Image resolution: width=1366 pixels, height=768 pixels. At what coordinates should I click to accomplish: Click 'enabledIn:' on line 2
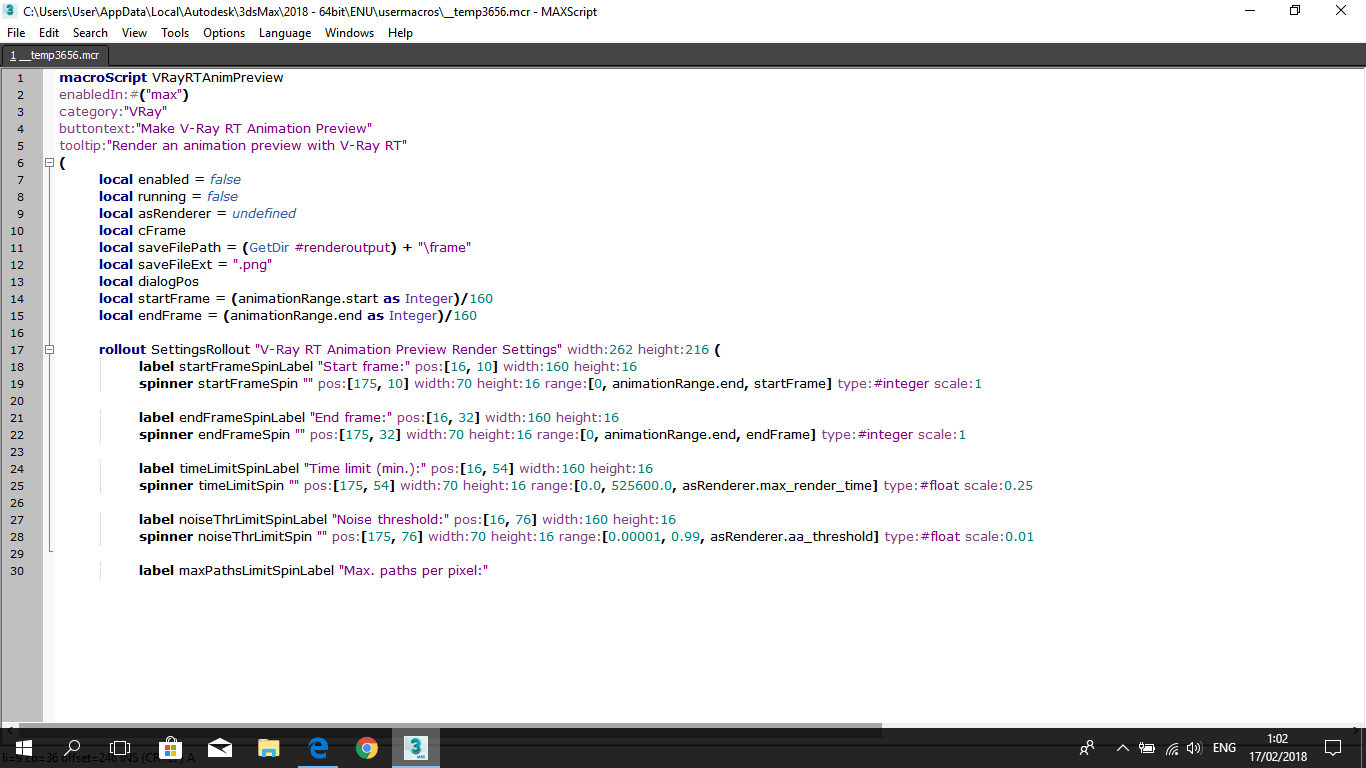(x=94, y=94)
